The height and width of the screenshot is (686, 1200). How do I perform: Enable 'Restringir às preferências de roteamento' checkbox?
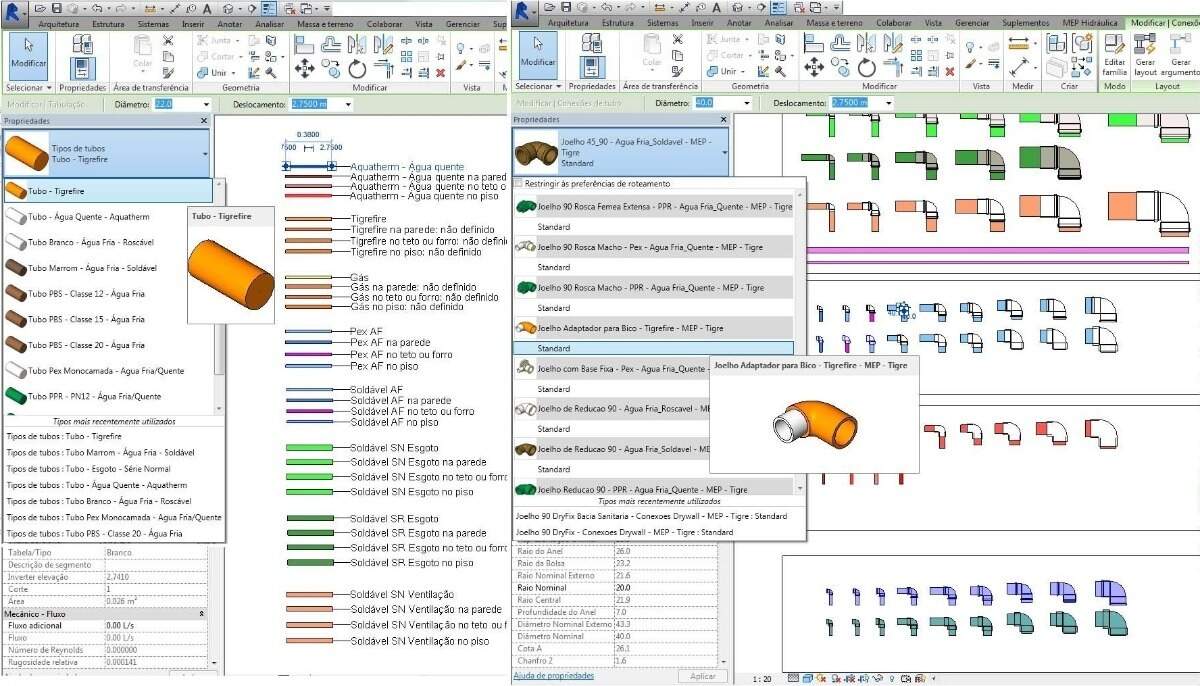tap(518, 184)
